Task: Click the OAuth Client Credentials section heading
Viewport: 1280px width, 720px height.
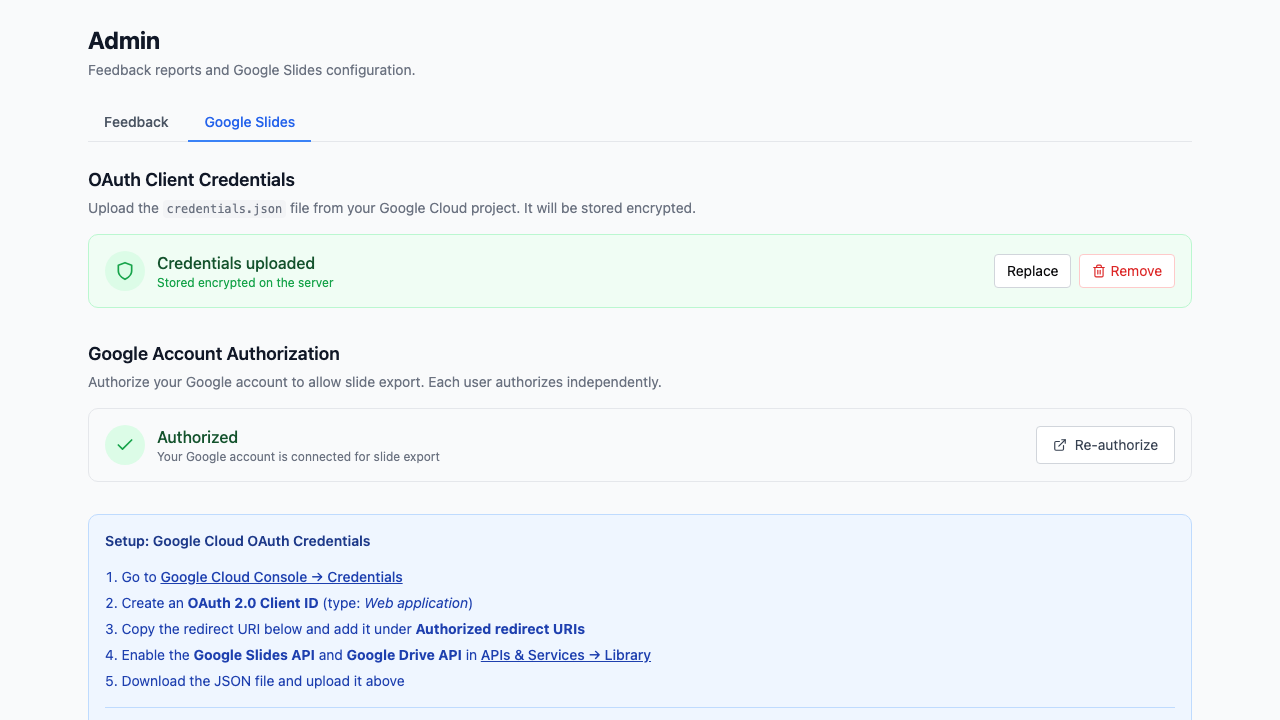Action: [x=191, y=180]
